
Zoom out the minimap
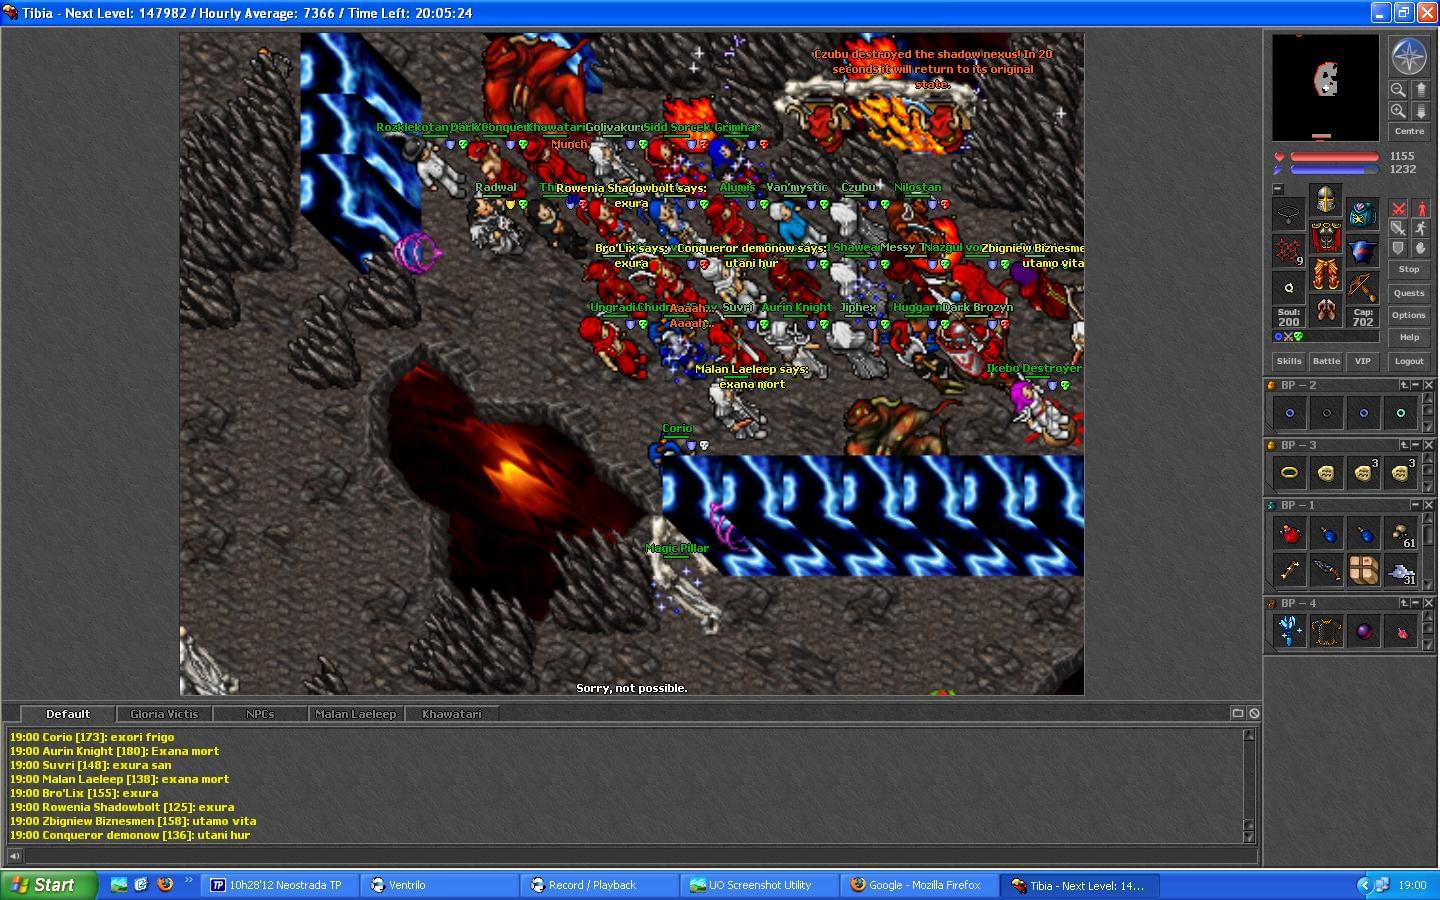pyautogui.click(x=1398, y=89)
